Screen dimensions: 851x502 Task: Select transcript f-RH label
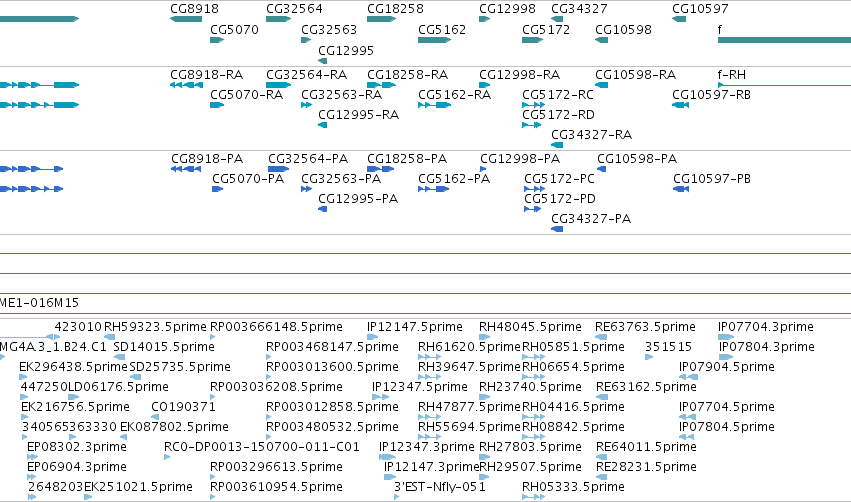732,75
